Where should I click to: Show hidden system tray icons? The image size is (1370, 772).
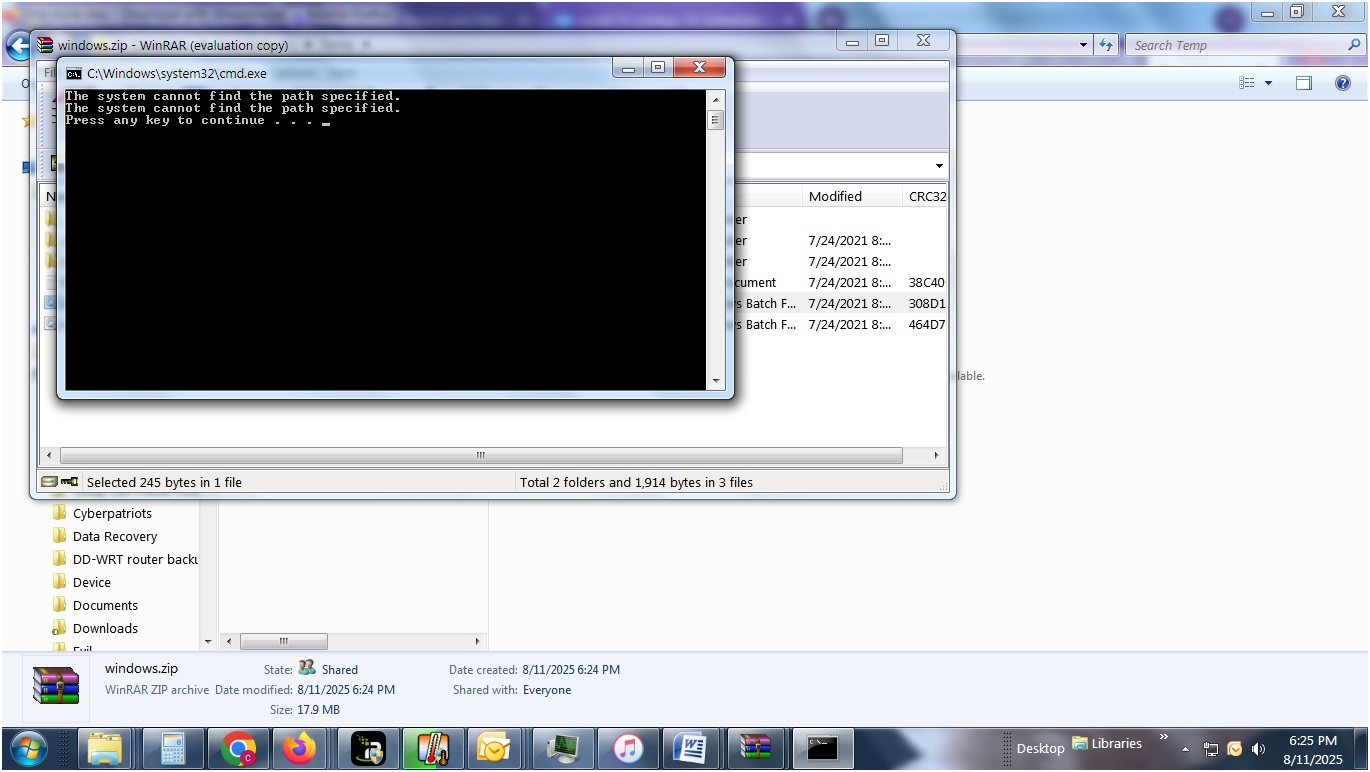1186,749
